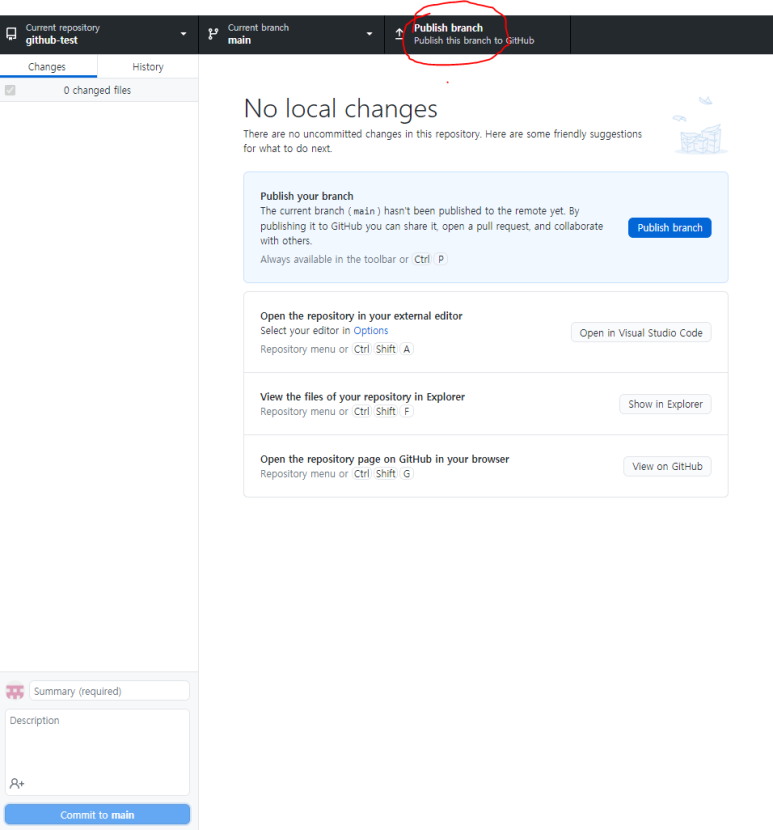Click the 'github-test' repository name
Image resolution: width=773 pixels, height=830 pixels.
(51, 40)
